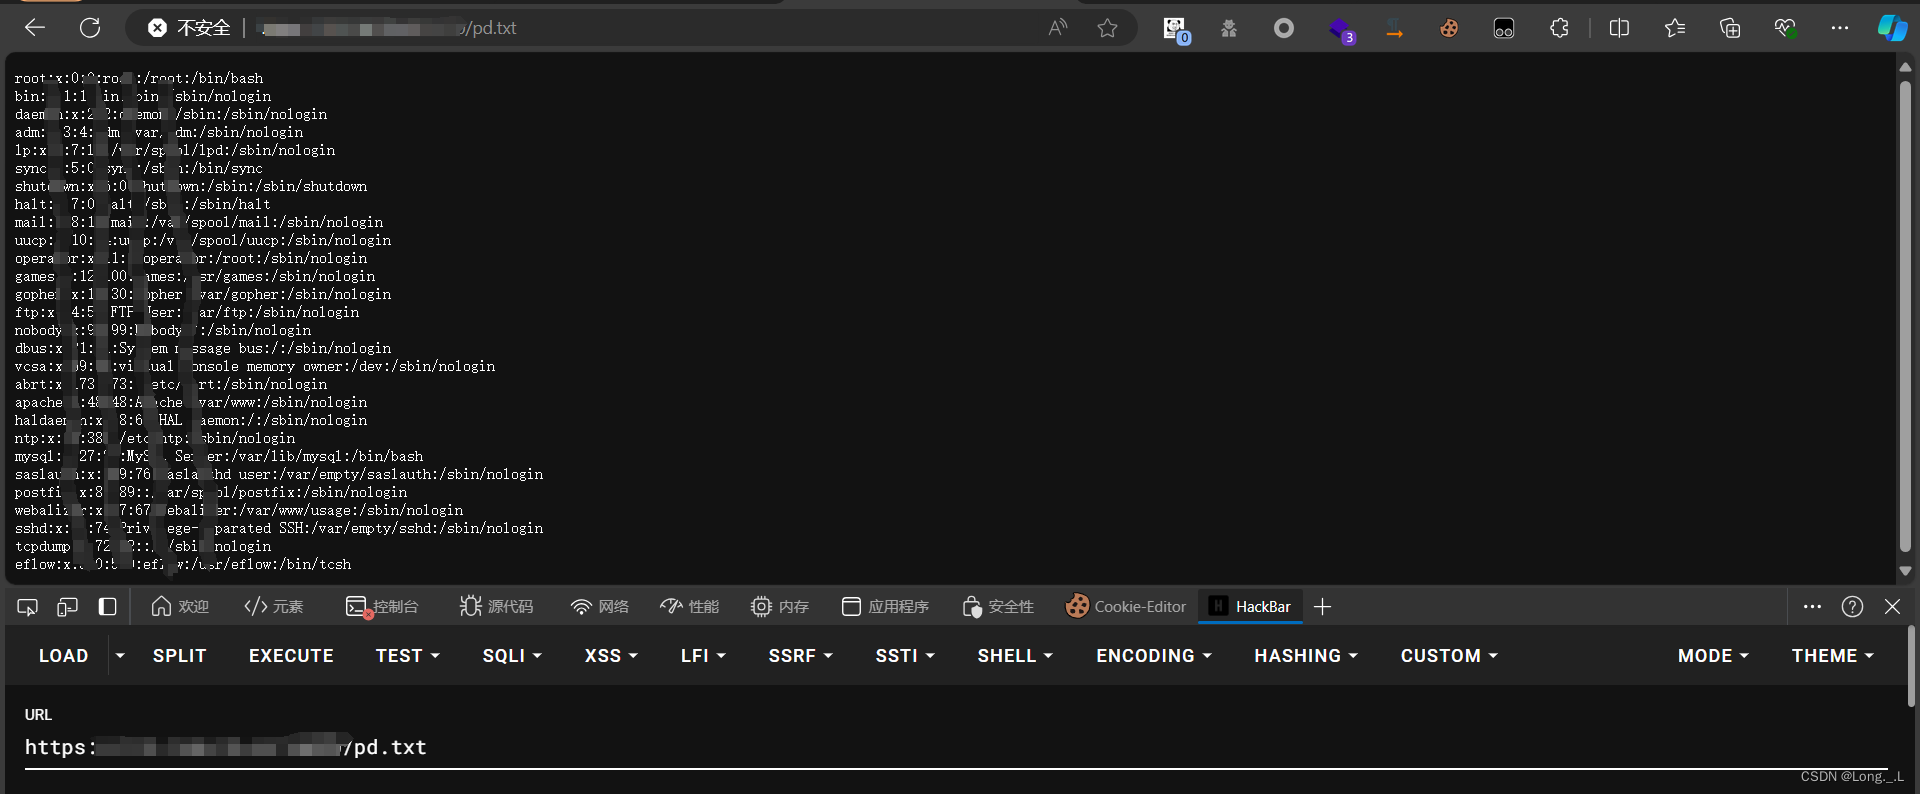The height and width of the screenshot is (794, 1920).
Task: Open the 网络 network tab
Action: pyautogui.click(x=599, y=607)
